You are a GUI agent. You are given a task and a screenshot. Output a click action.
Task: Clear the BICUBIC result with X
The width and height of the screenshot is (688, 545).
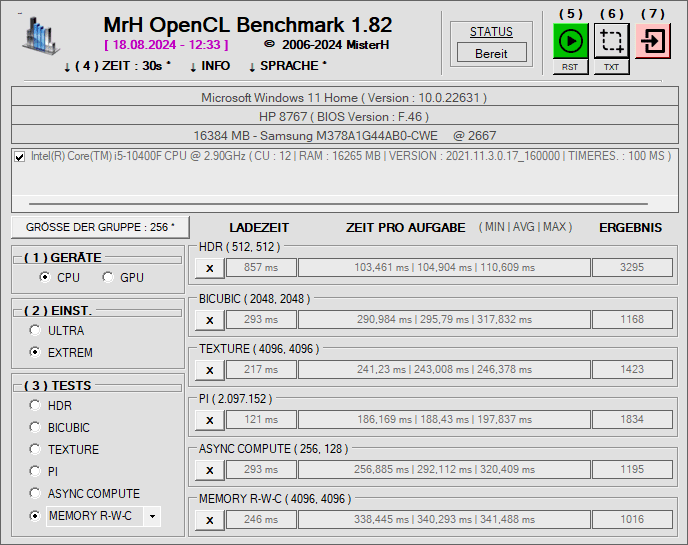210,320
